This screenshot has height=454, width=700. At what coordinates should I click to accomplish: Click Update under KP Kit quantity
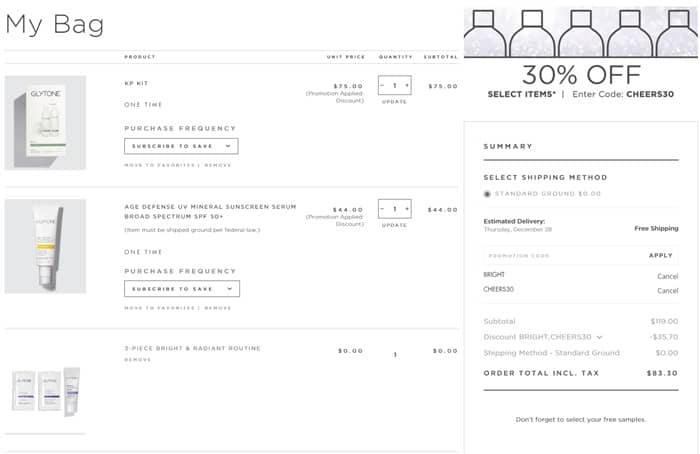coord(394,102)
